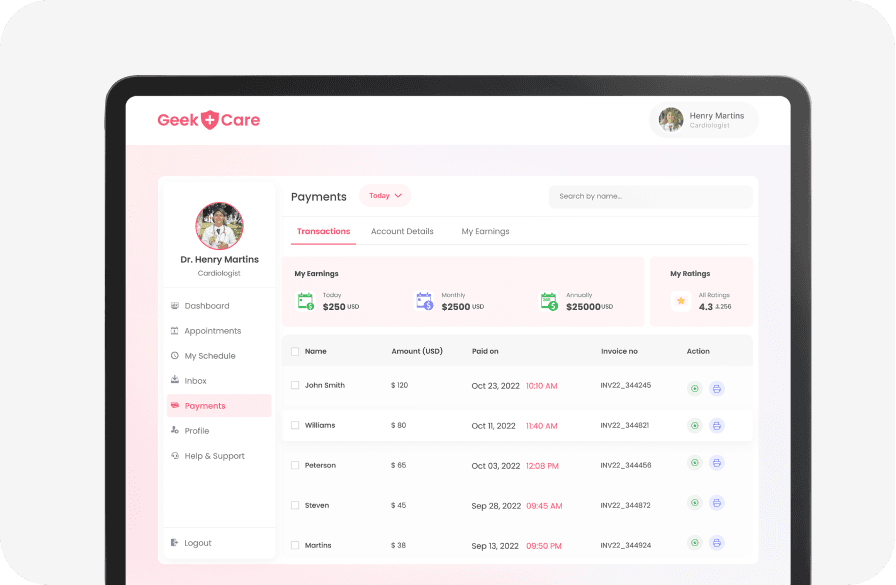The image size is (896, 585).
Task: Switch to the Account Details tab
Action: (402, 231)
